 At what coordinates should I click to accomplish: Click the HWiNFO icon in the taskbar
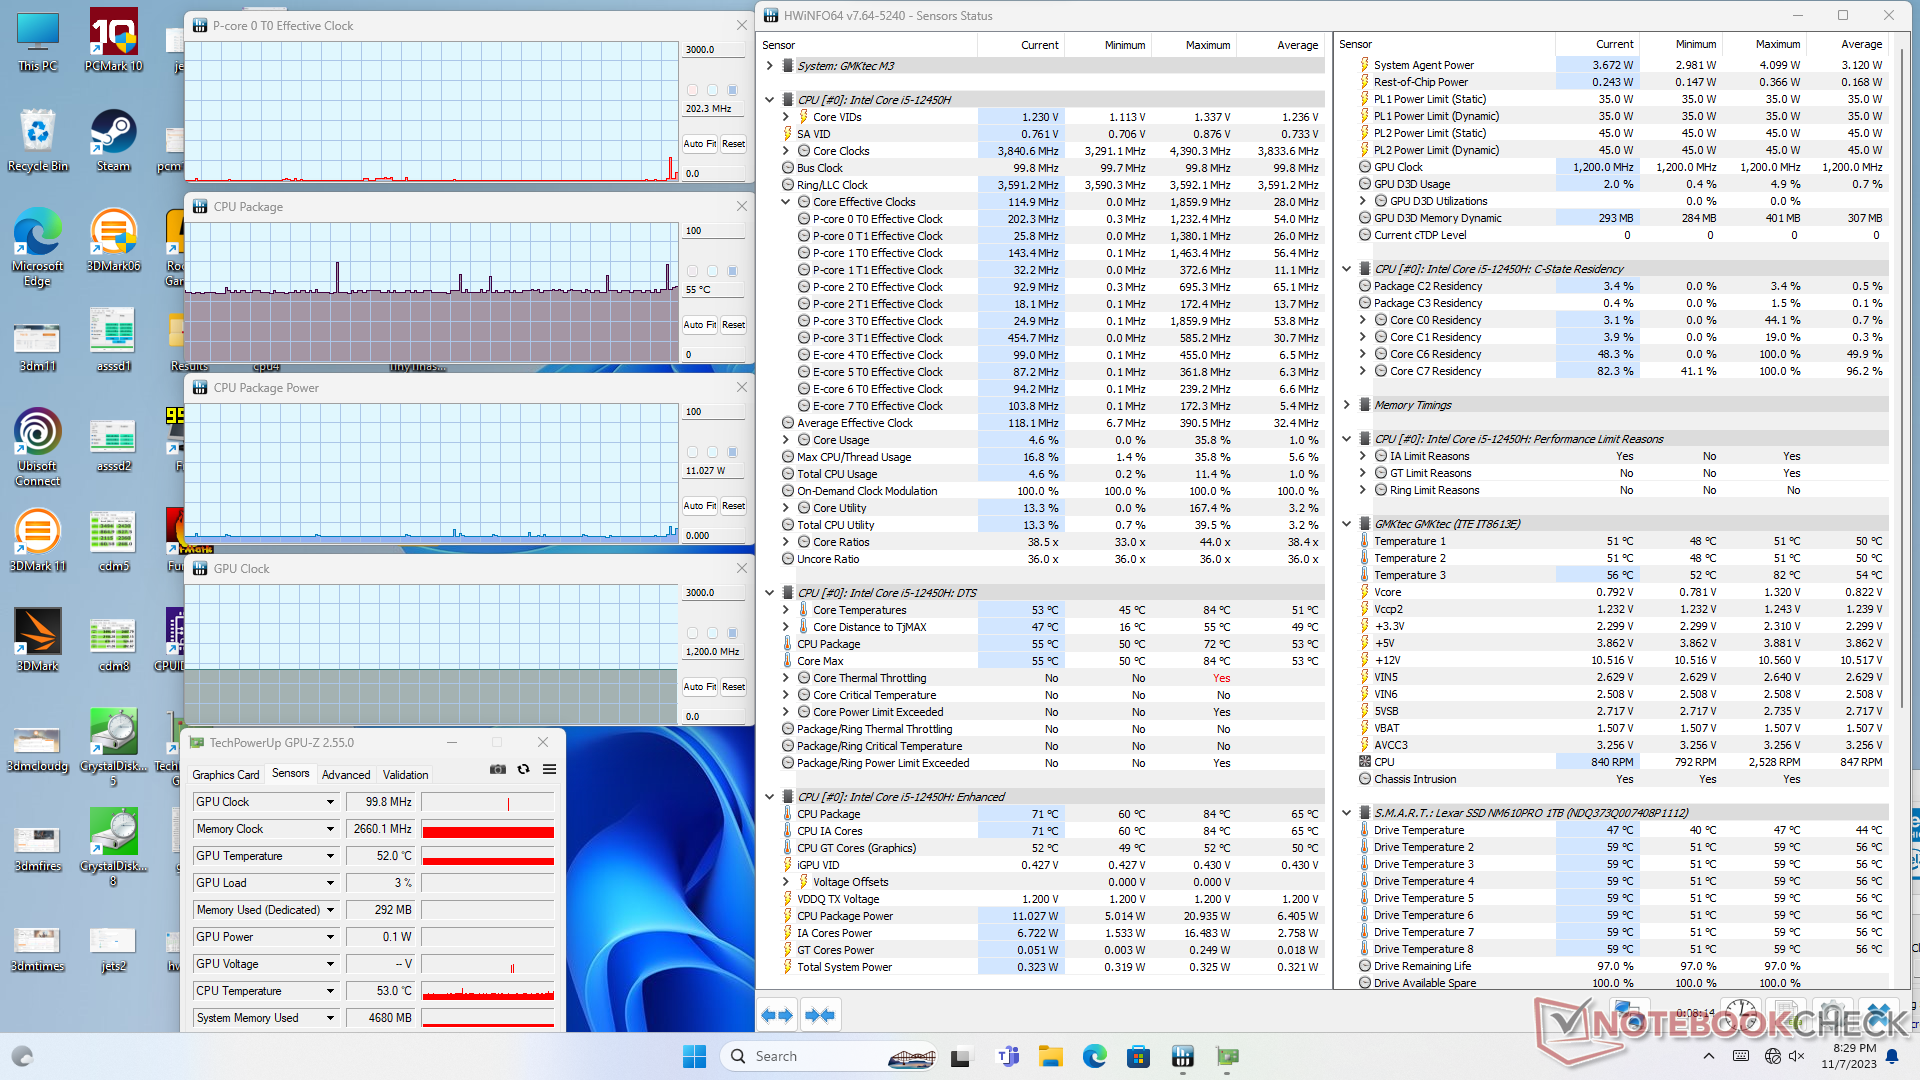click(1182, 1056)
